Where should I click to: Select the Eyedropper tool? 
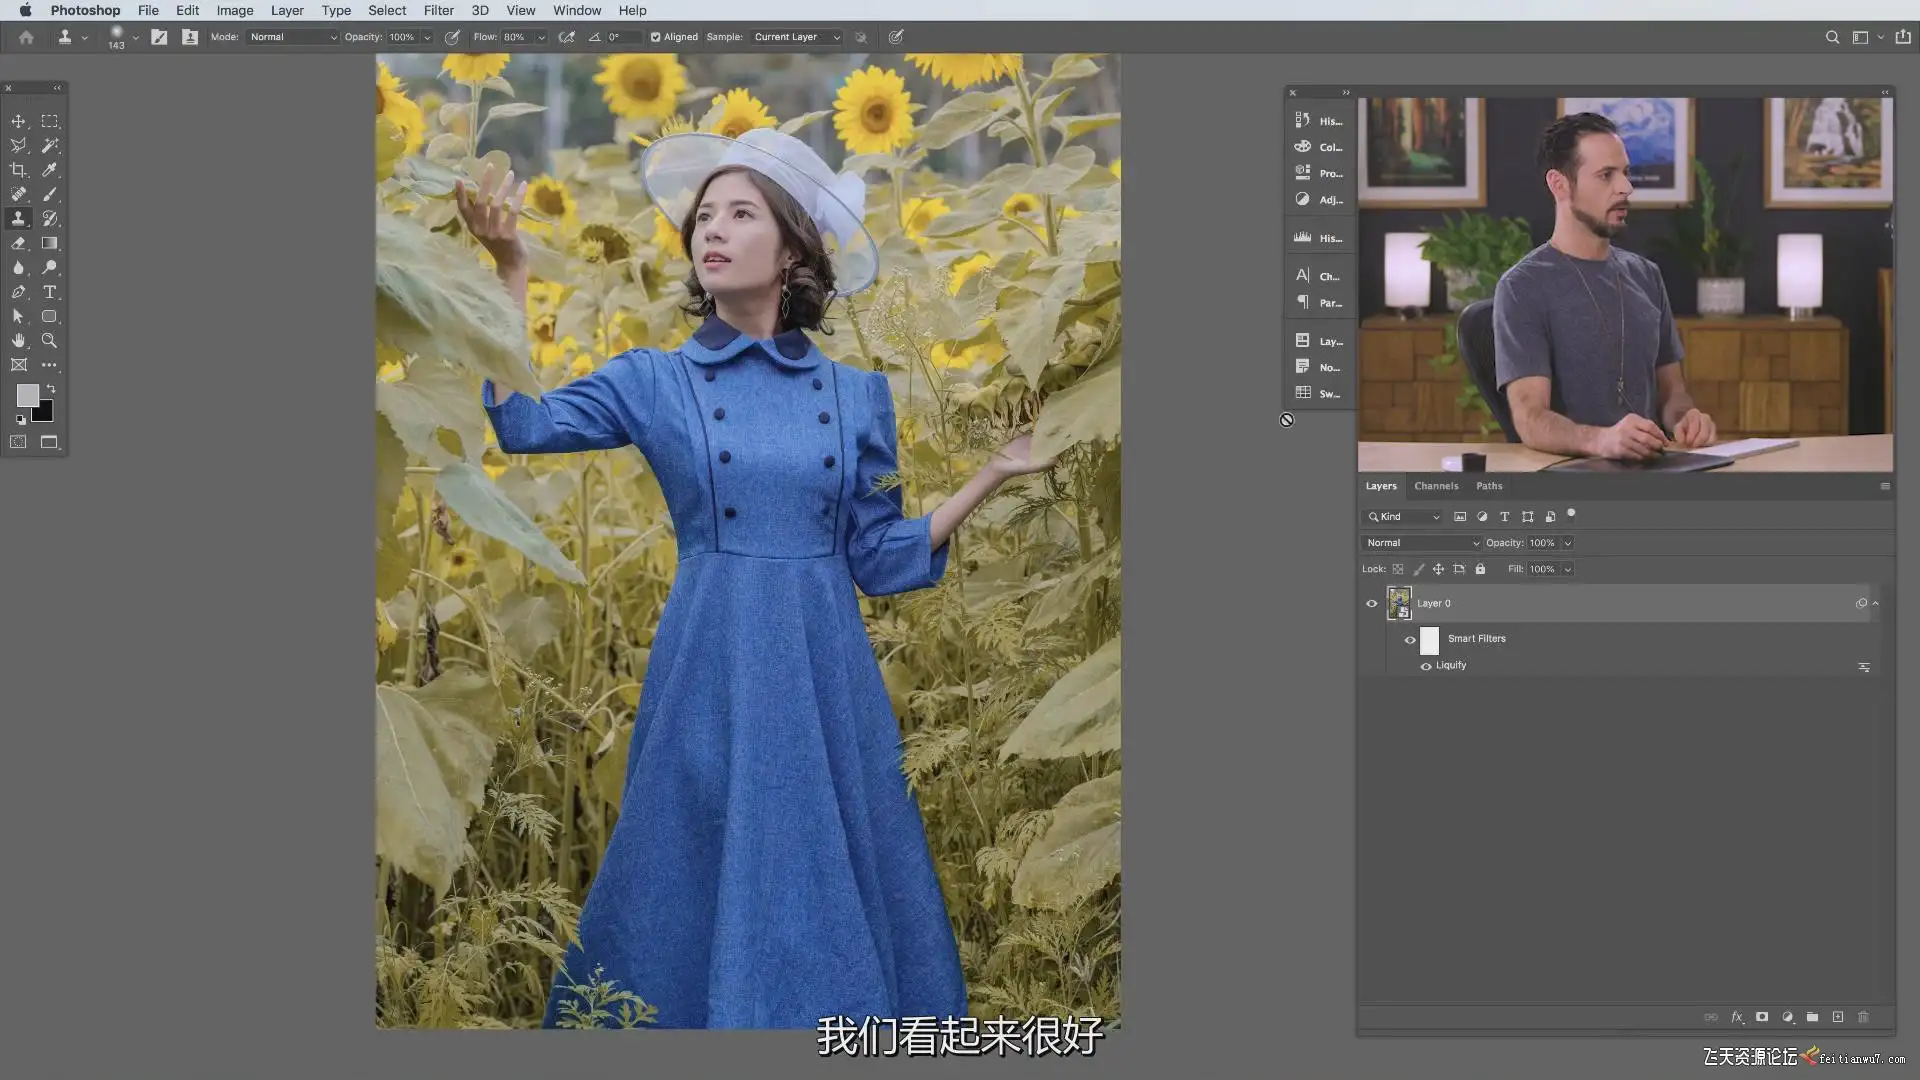click(x=49, y=170)
